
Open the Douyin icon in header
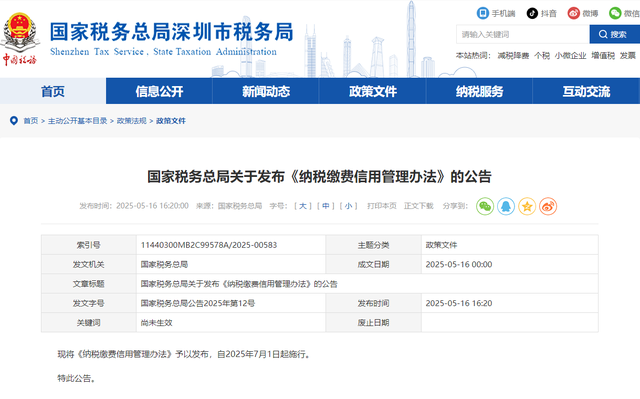pyautogui.click(x=532, y=13)
